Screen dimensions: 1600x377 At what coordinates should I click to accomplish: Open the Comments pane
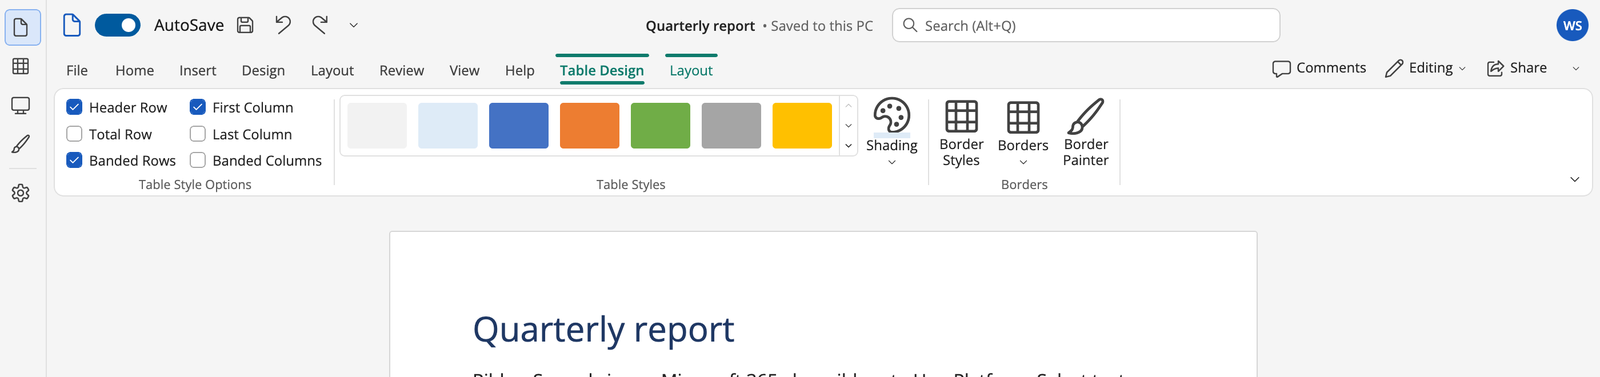(1319, 68)
